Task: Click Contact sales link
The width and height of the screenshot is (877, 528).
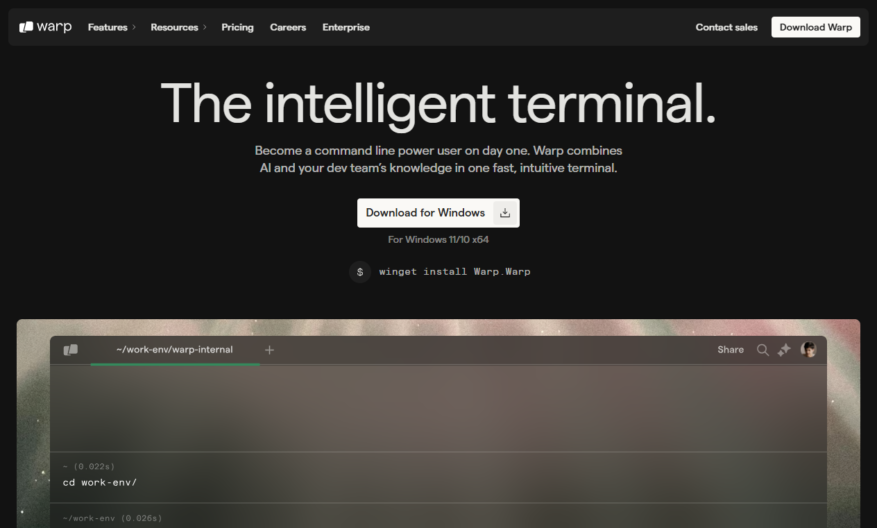Action: point(727,27)
